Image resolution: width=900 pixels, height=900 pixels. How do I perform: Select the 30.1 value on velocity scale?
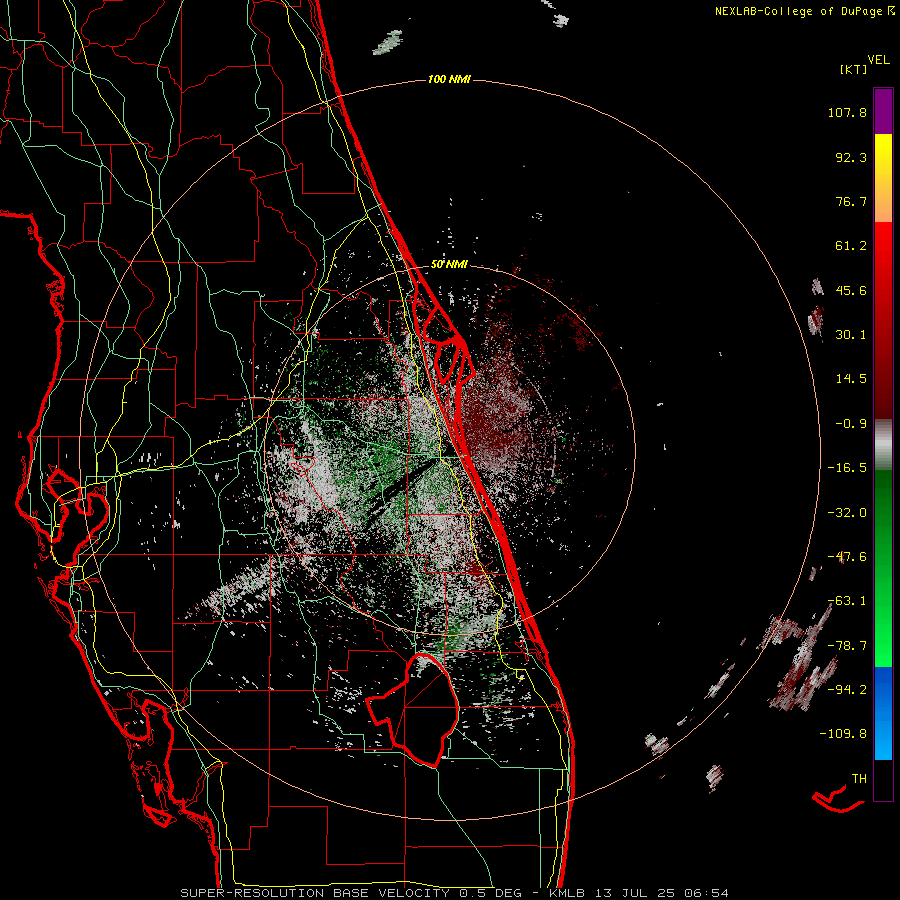851,335
